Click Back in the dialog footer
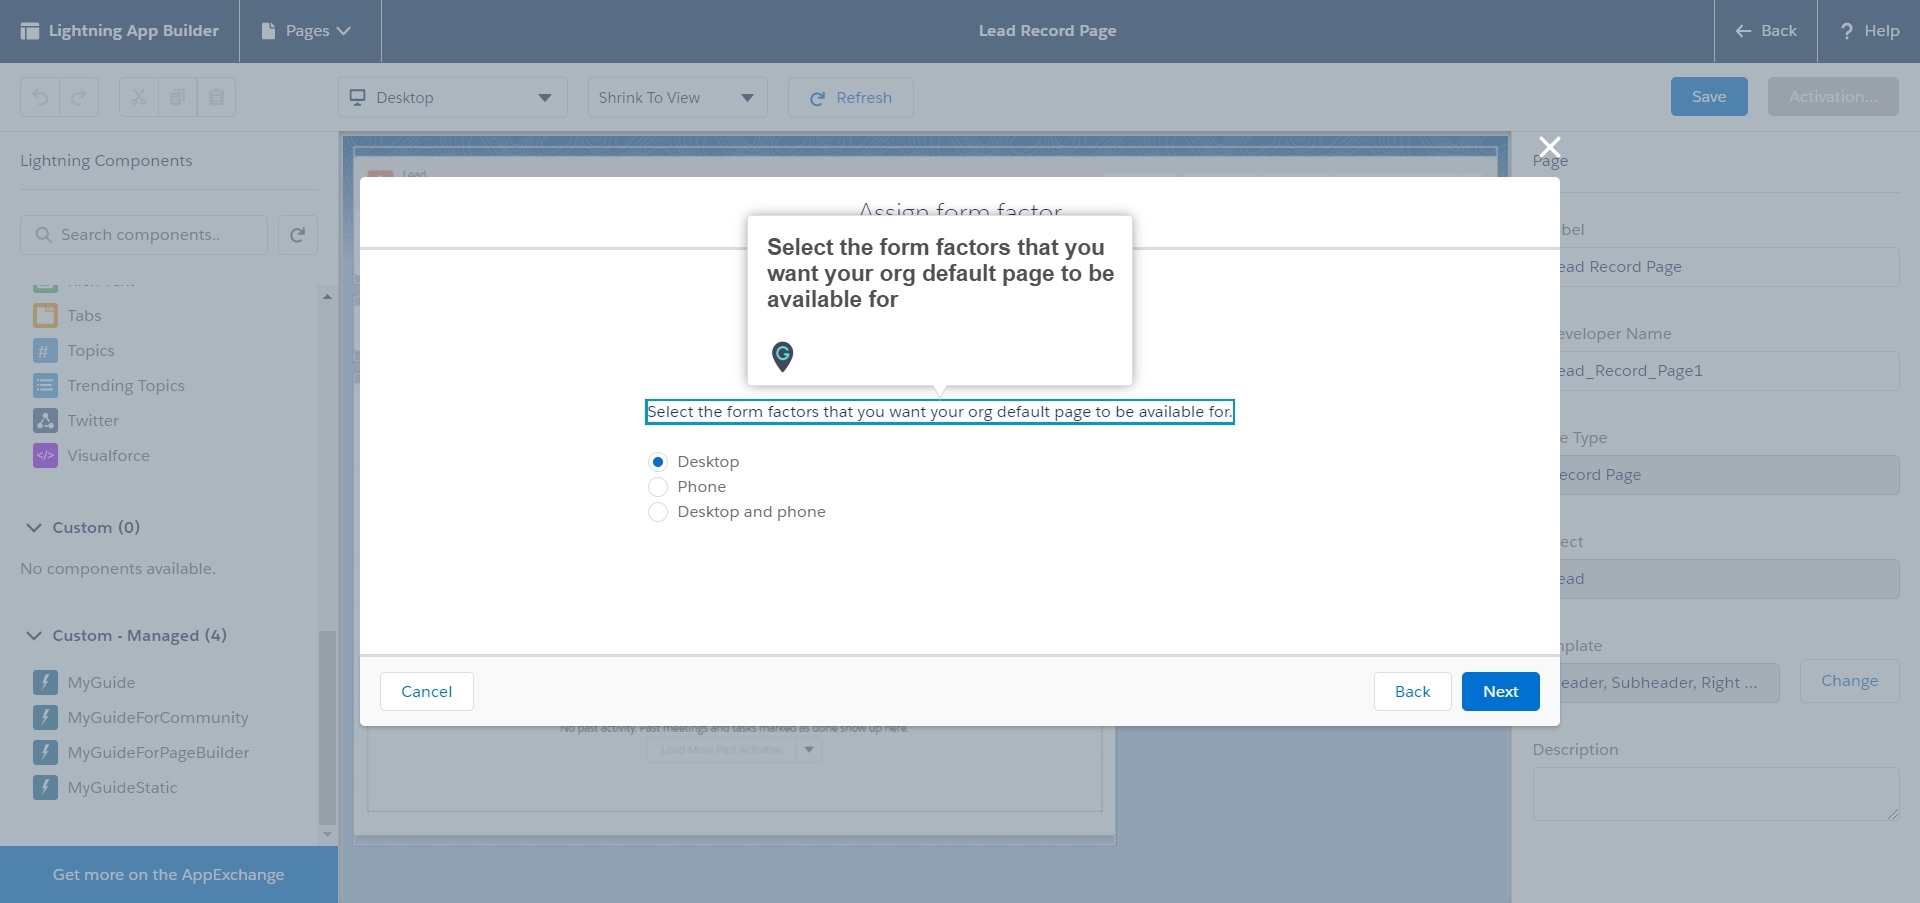 click(x=1412, y=691)
